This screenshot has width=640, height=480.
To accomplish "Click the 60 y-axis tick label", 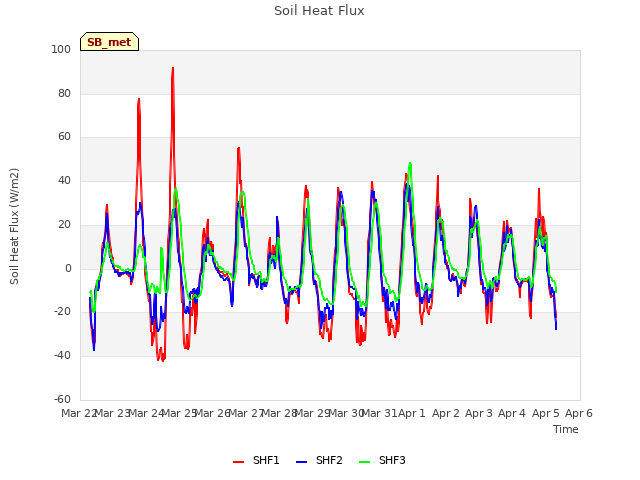I will (x=64, y=137).
